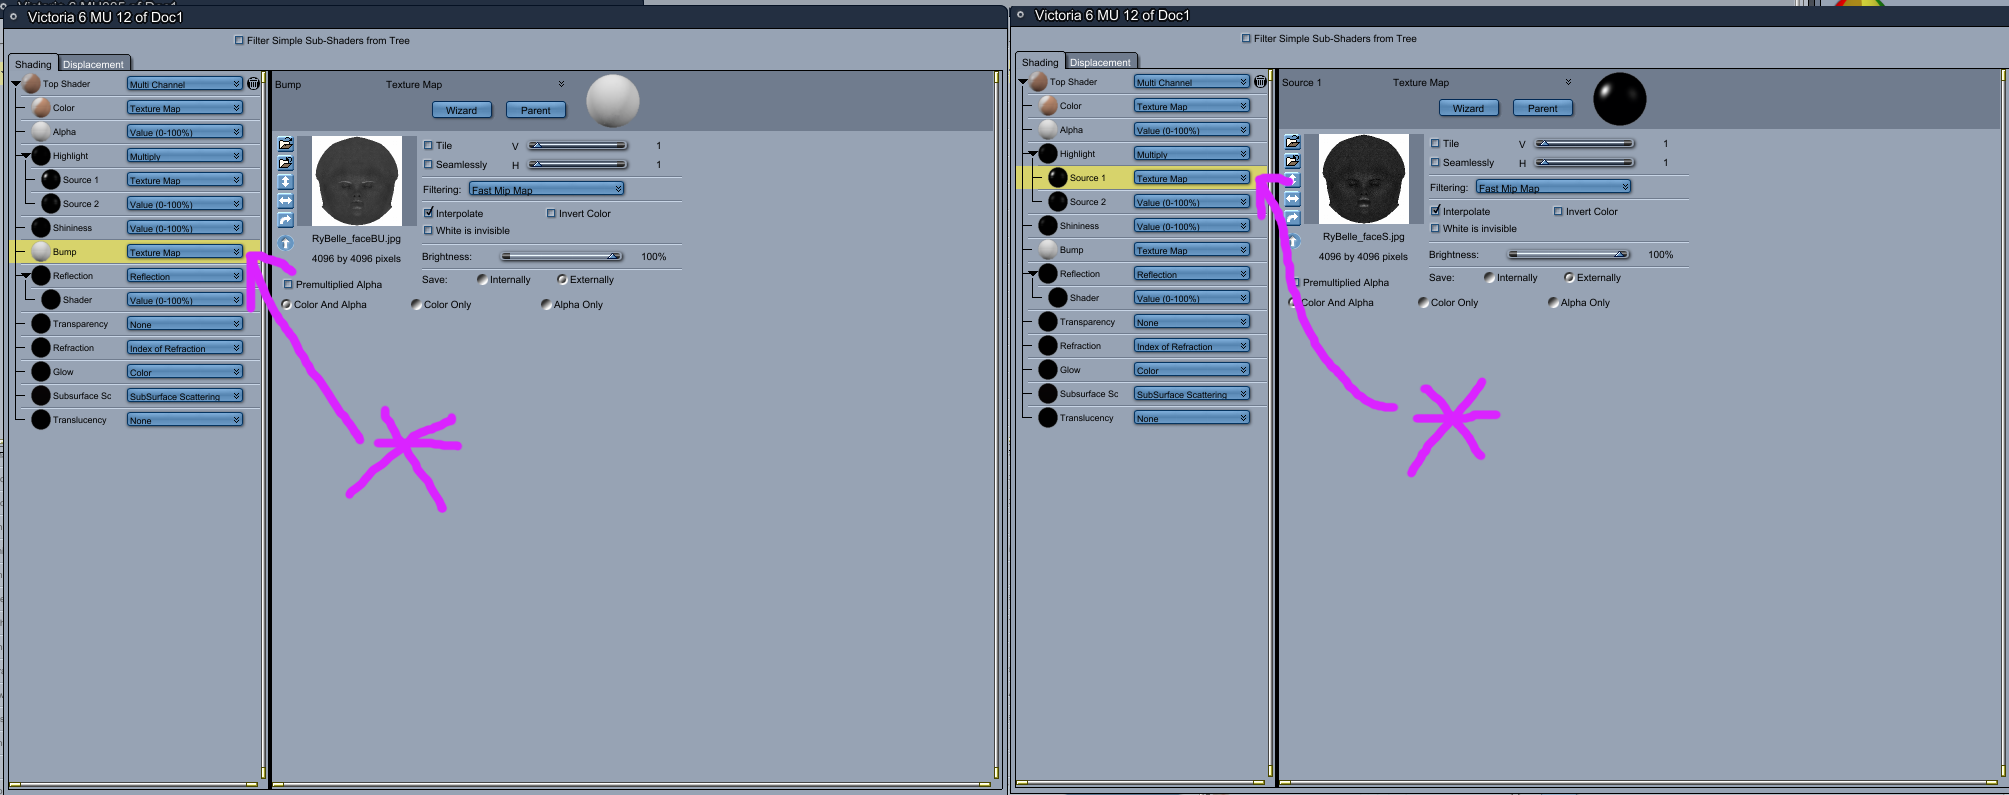Screen dimensions: 2009x795
Task: Click the Bump channel sphere in the right window
Action: point(1048,250)
